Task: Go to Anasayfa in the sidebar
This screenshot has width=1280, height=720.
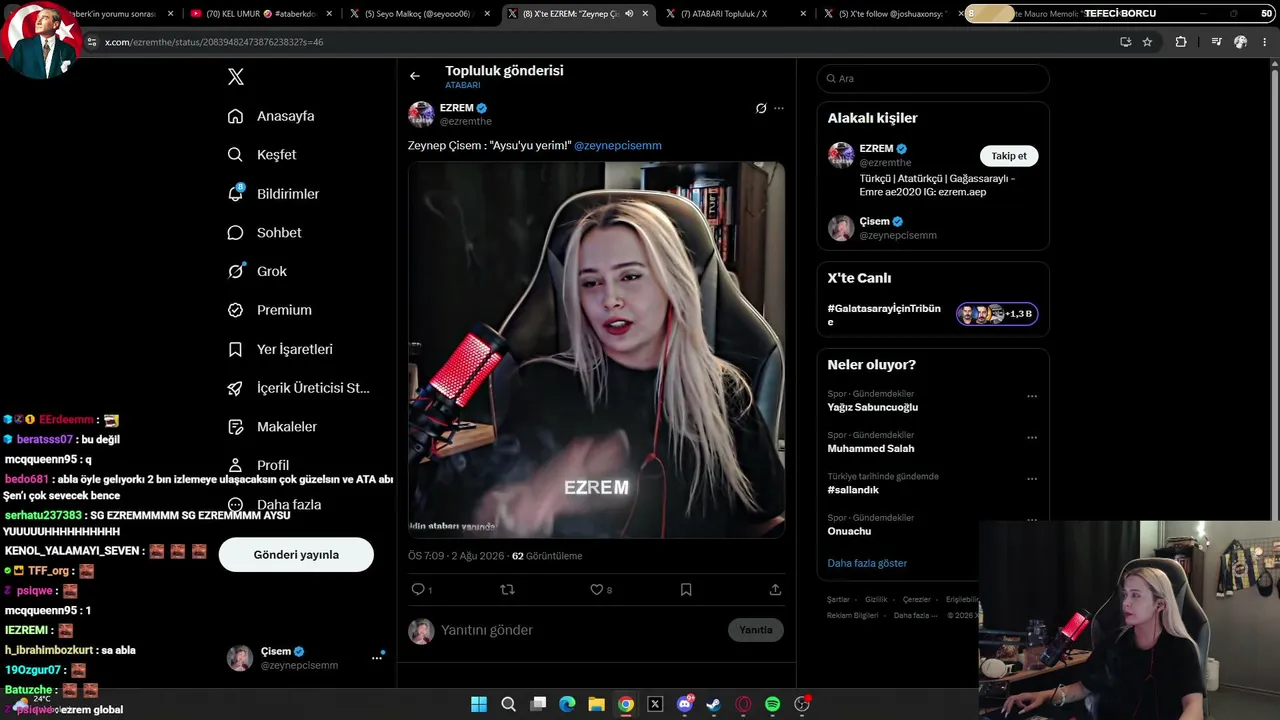Action: pyautogui.click(x=271, y=116)
